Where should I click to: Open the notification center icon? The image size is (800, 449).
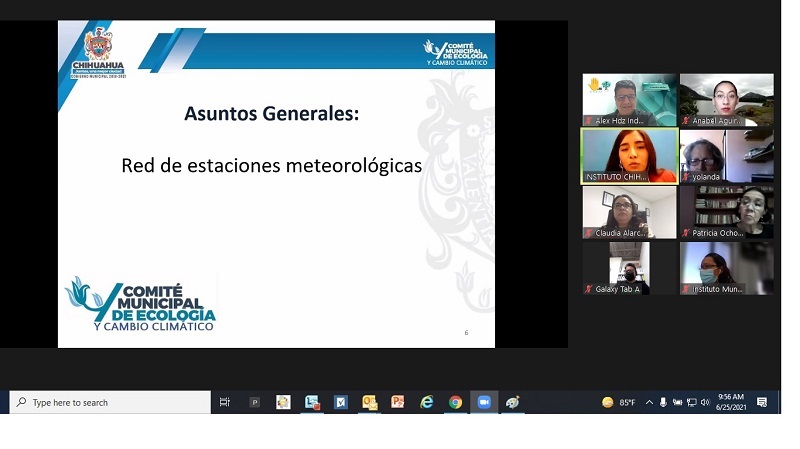click(x=762, y=402)
